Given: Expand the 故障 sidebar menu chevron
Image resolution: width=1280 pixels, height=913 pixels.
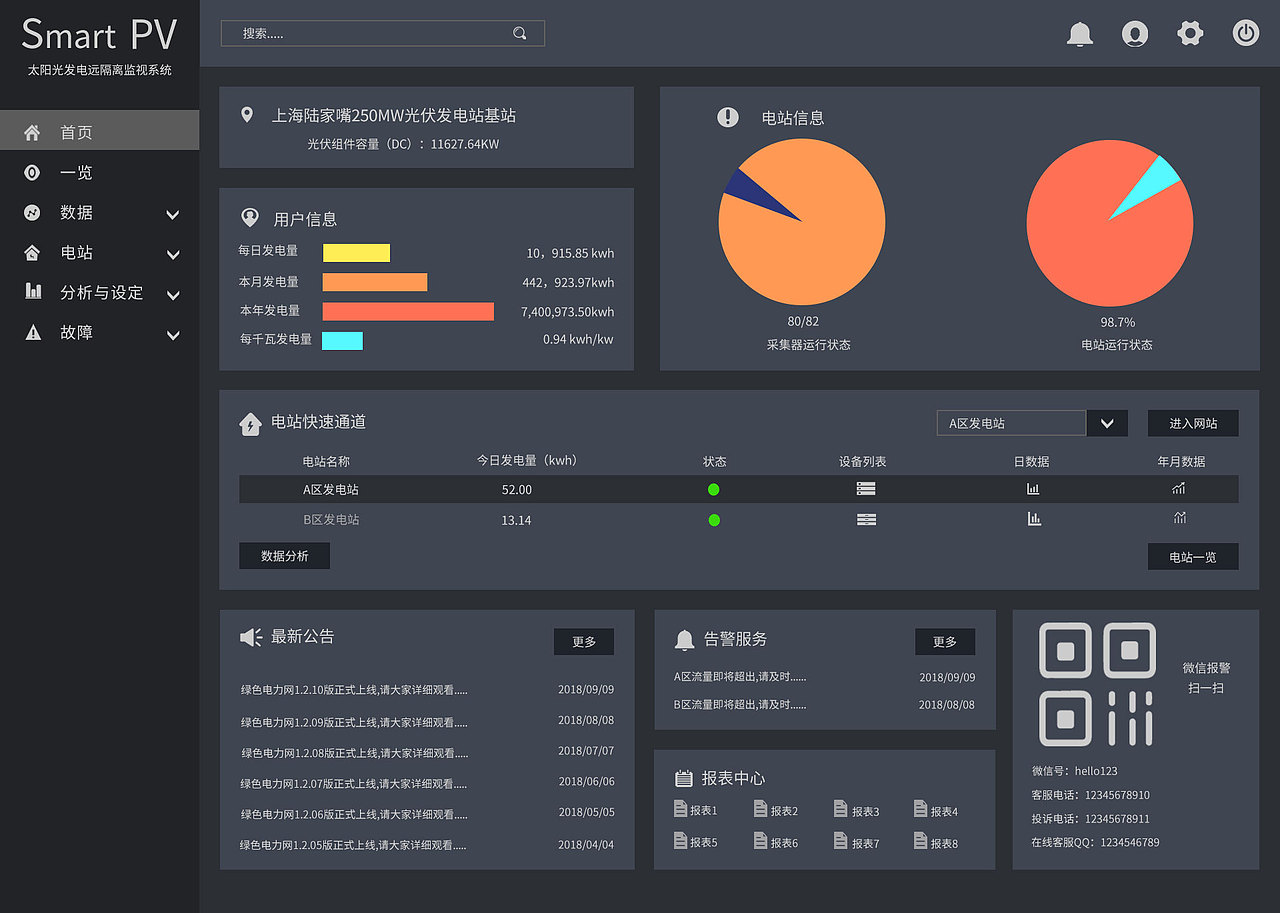Looking at the screenshot, I should [173, 335].
